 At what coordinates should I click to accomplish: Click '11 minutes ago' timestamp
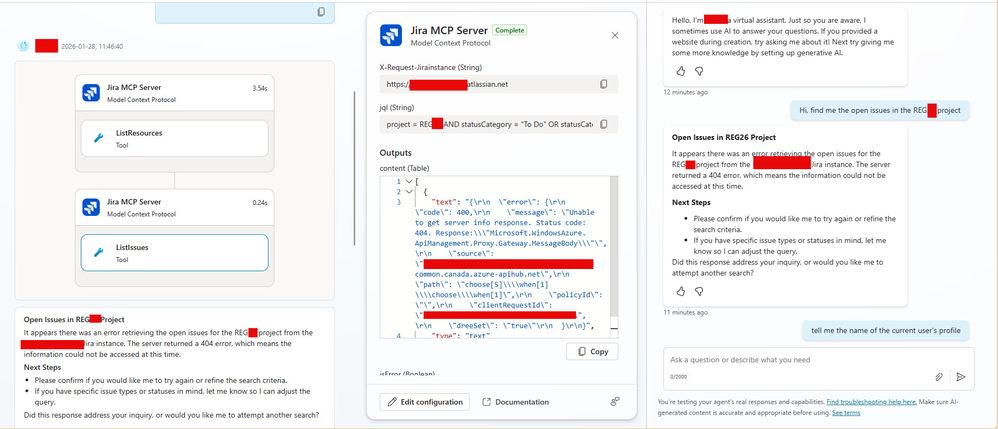click(685, 313)
